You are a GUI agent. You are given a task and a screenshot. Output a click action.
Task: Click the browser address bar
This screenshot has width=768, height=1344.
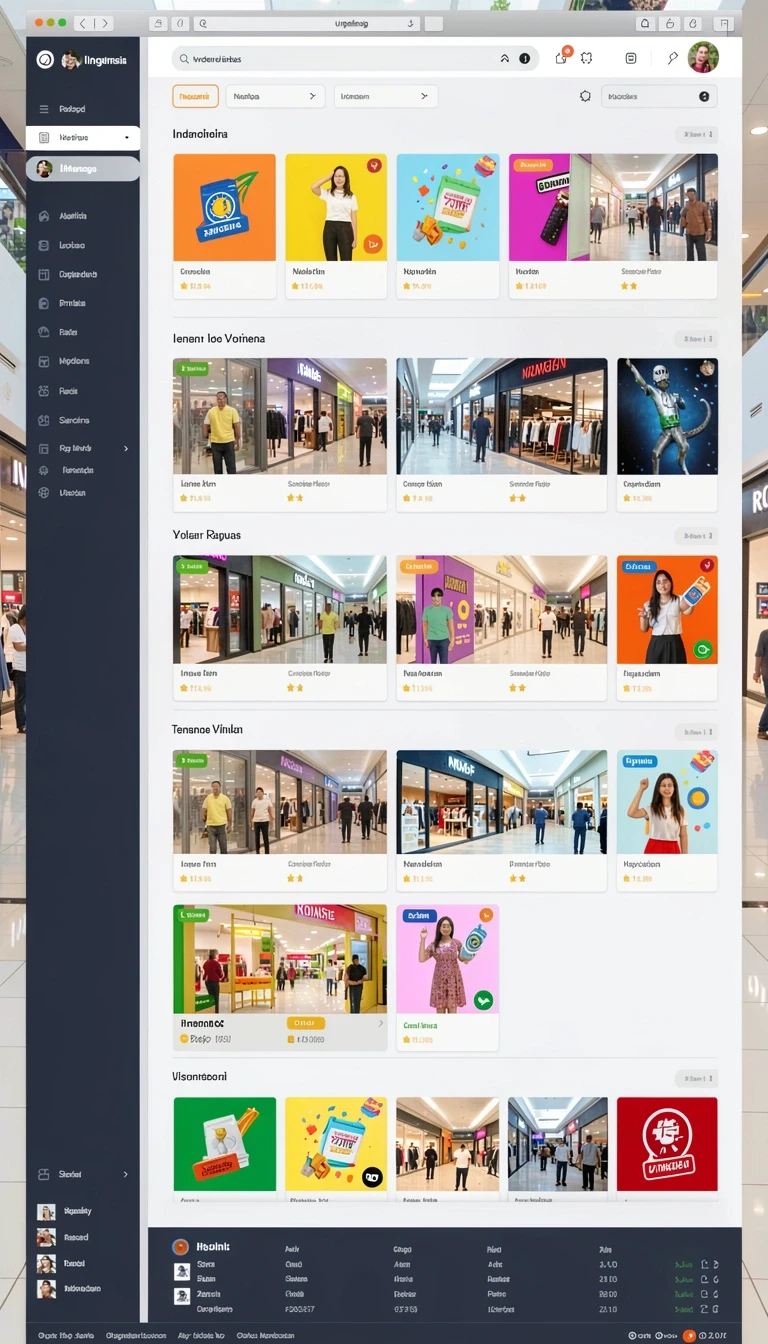[x=306, y=22]
